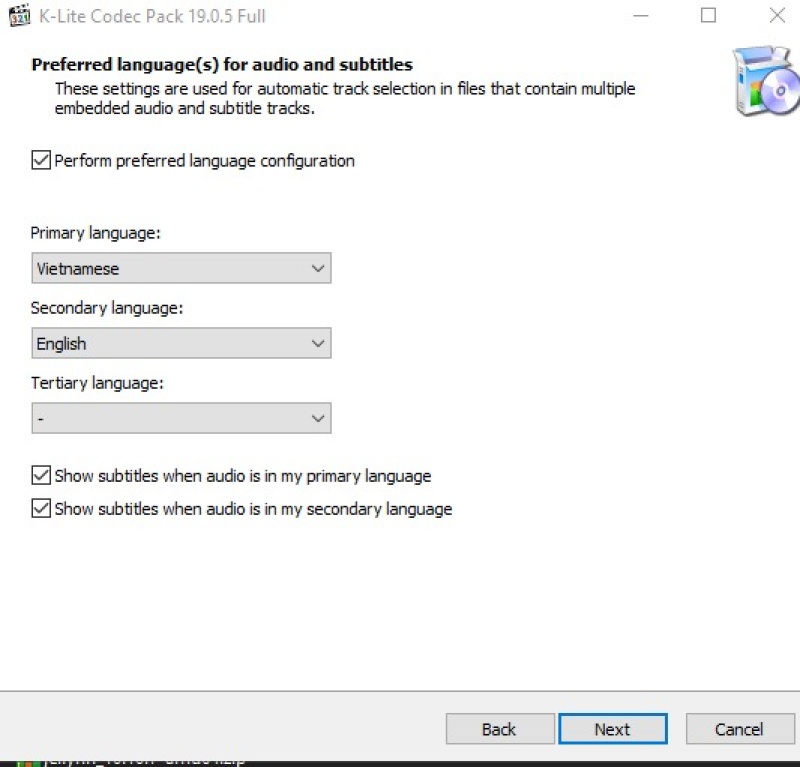Open the Secondary language dropdown showing English

tap(181, 343)
